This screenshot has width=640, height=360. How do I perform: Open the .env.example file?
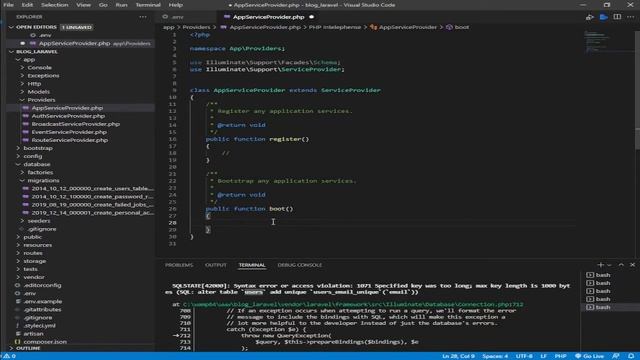pyautogui.click(x=43, y=301)
